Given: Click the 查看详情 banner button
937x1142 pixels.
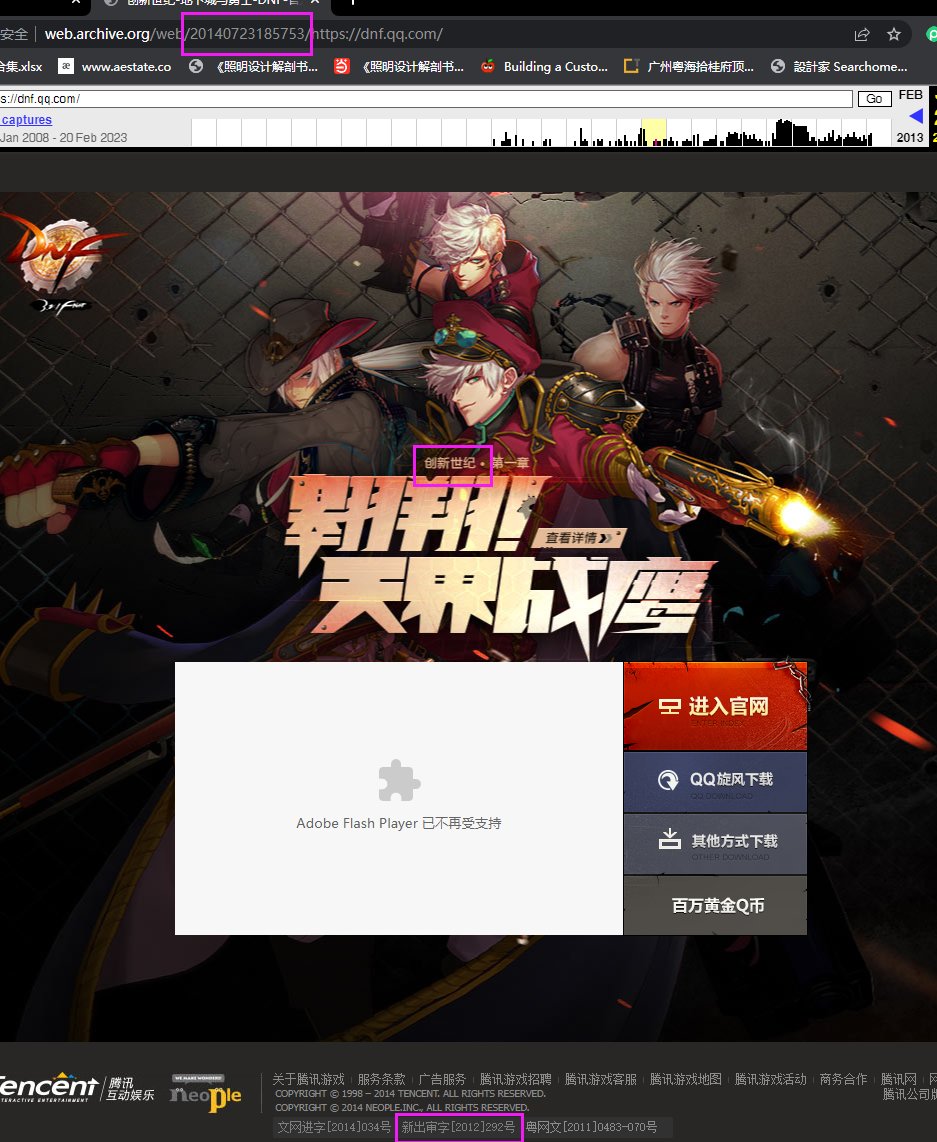Looking at the screenshot, I should coord(580,537).
